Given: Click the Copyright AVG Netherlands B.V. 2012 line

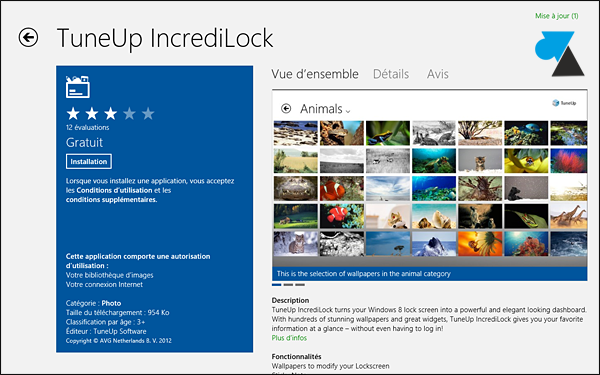Looking at the screenshot, I should click(x=119, y=341).
